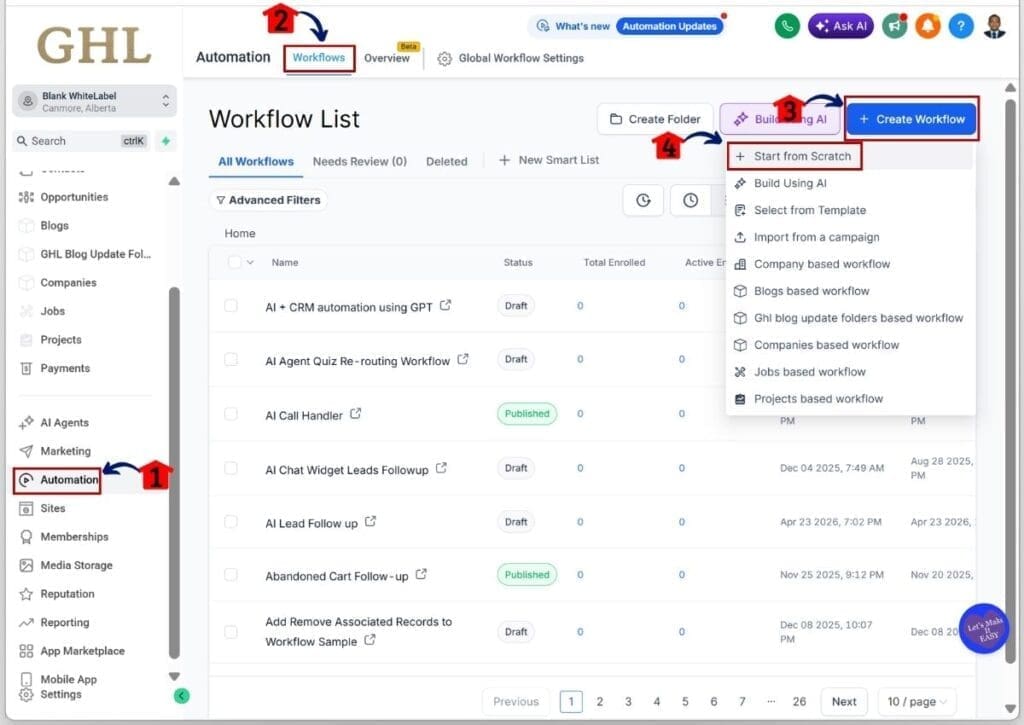This screenshot has width=1024, height=725.
Task: Open the Automation Updates what's new banner
Action: pyautogui.click(x=669, y=26)
